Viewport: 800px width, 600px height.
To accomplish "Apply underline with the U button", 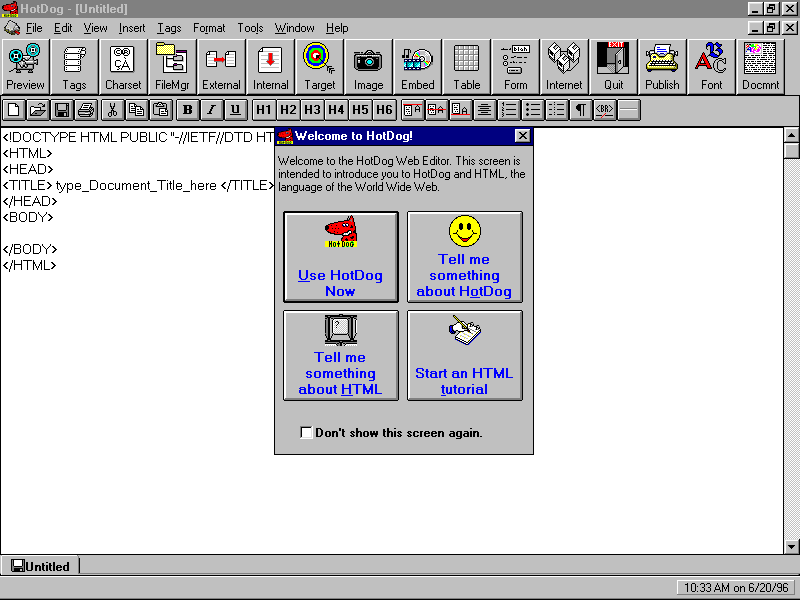I will (235, 110).
